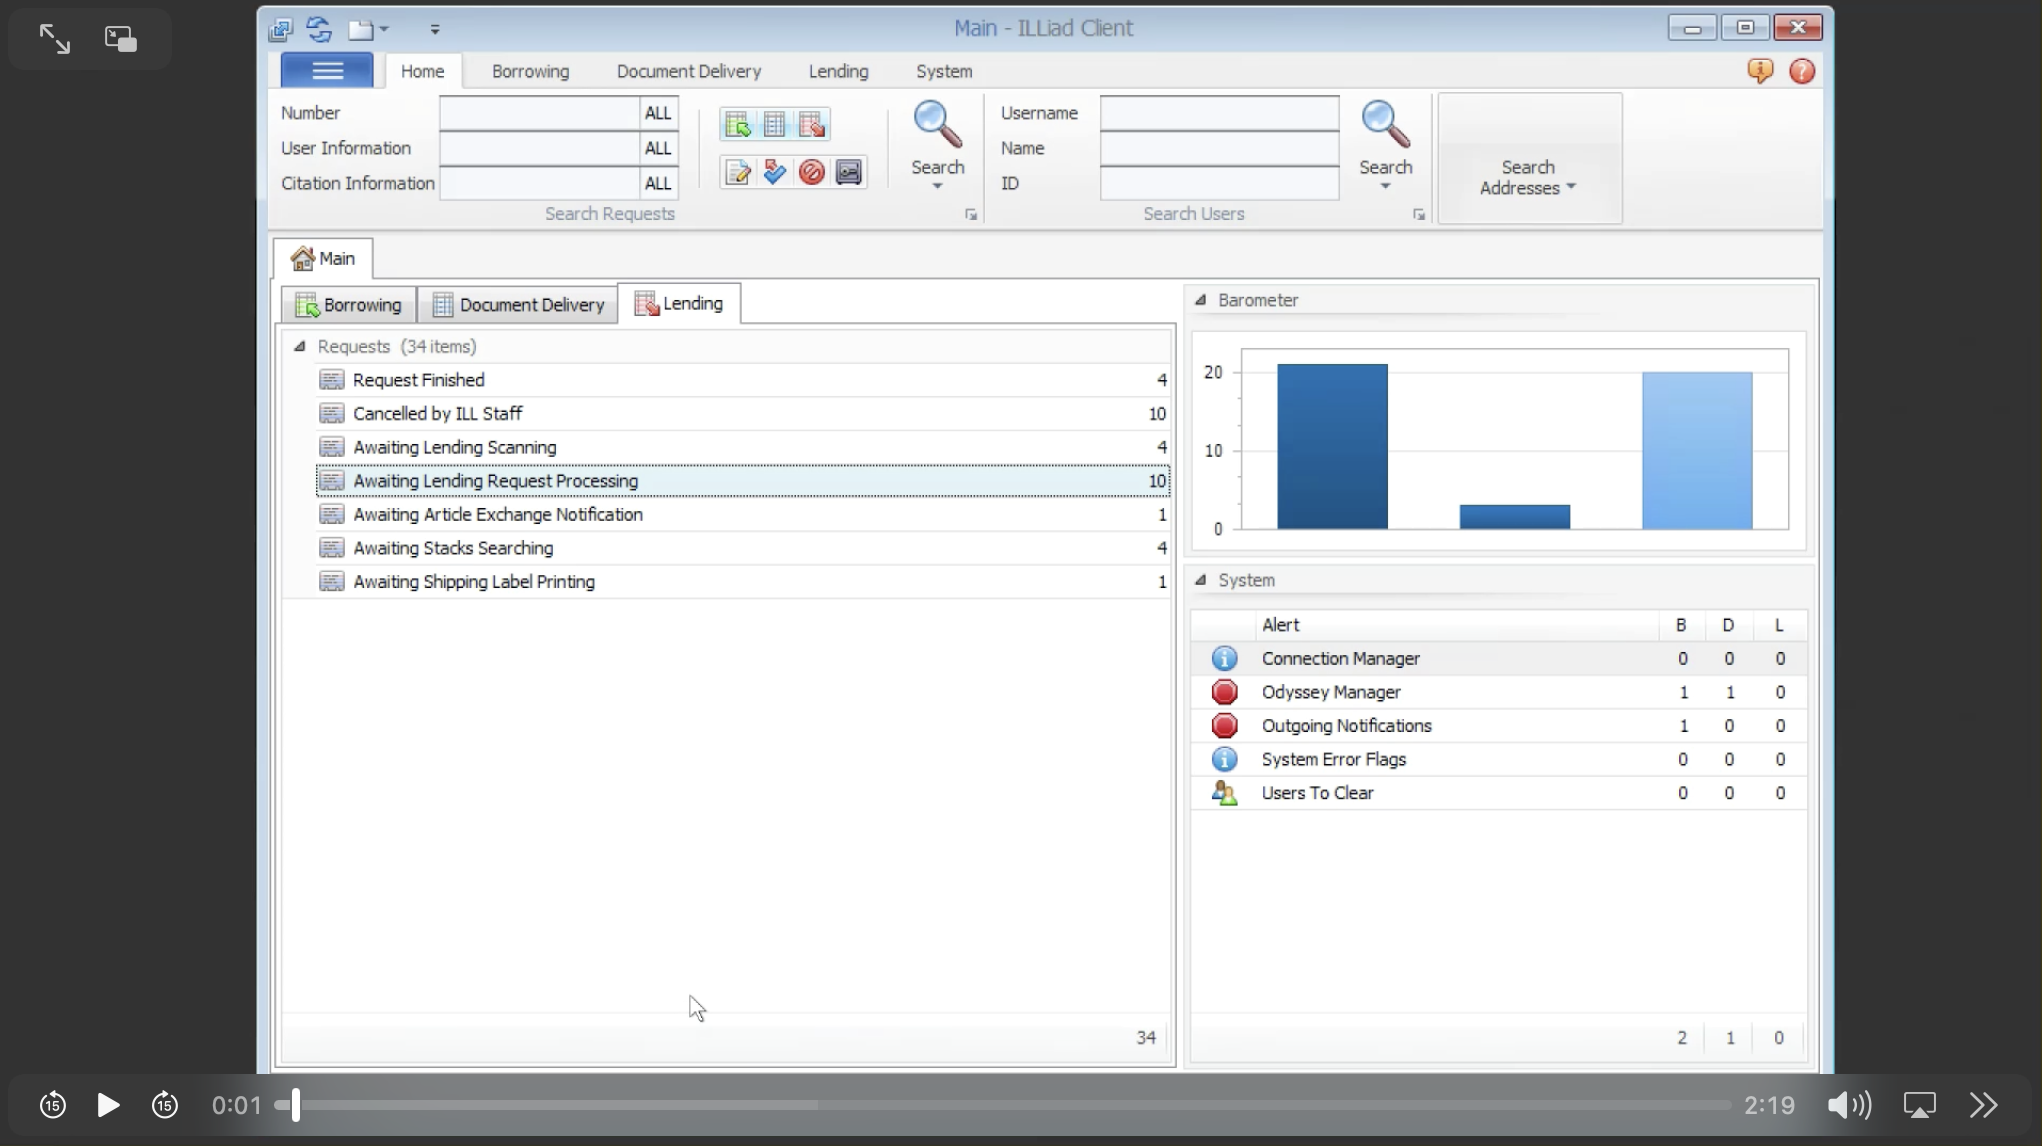
Task: Click the Username input field
Action: pos(1218,113)
